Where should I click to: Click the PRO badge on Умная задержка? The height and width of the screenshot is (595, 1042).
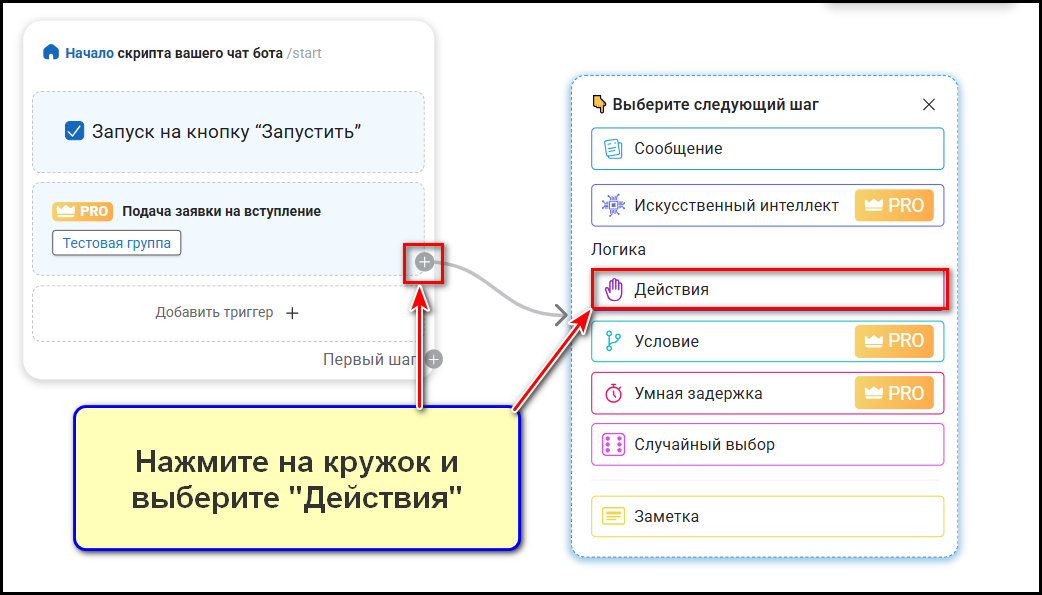pyautogui.click(x=894, y=393)
